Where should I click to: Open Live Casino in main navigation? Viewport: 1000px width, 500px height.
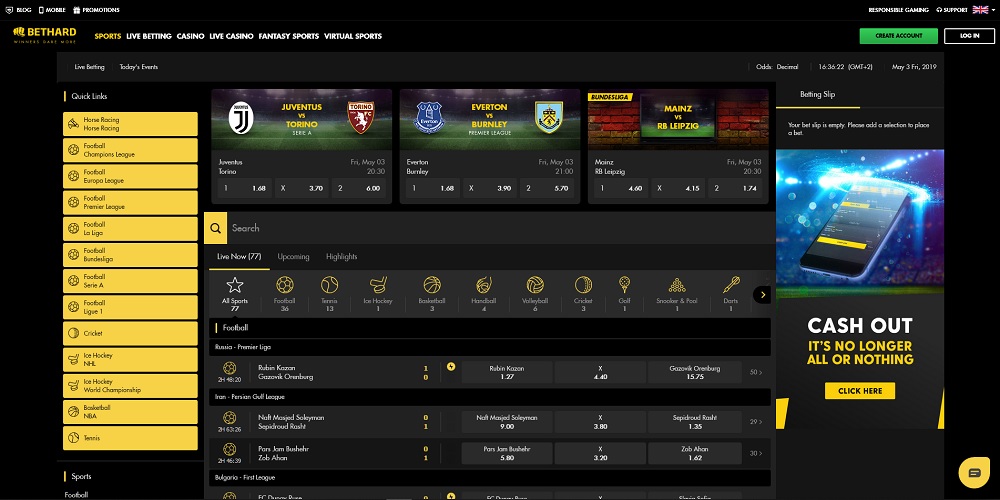click(231, 36)
